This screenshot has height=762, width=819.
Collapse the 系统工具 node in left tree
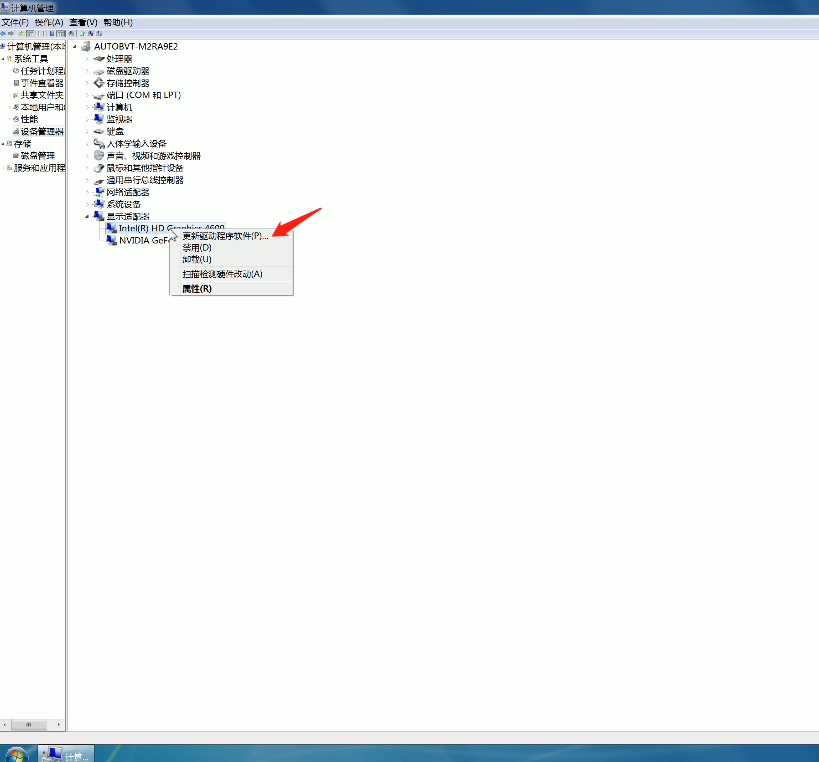pos(3,59)
